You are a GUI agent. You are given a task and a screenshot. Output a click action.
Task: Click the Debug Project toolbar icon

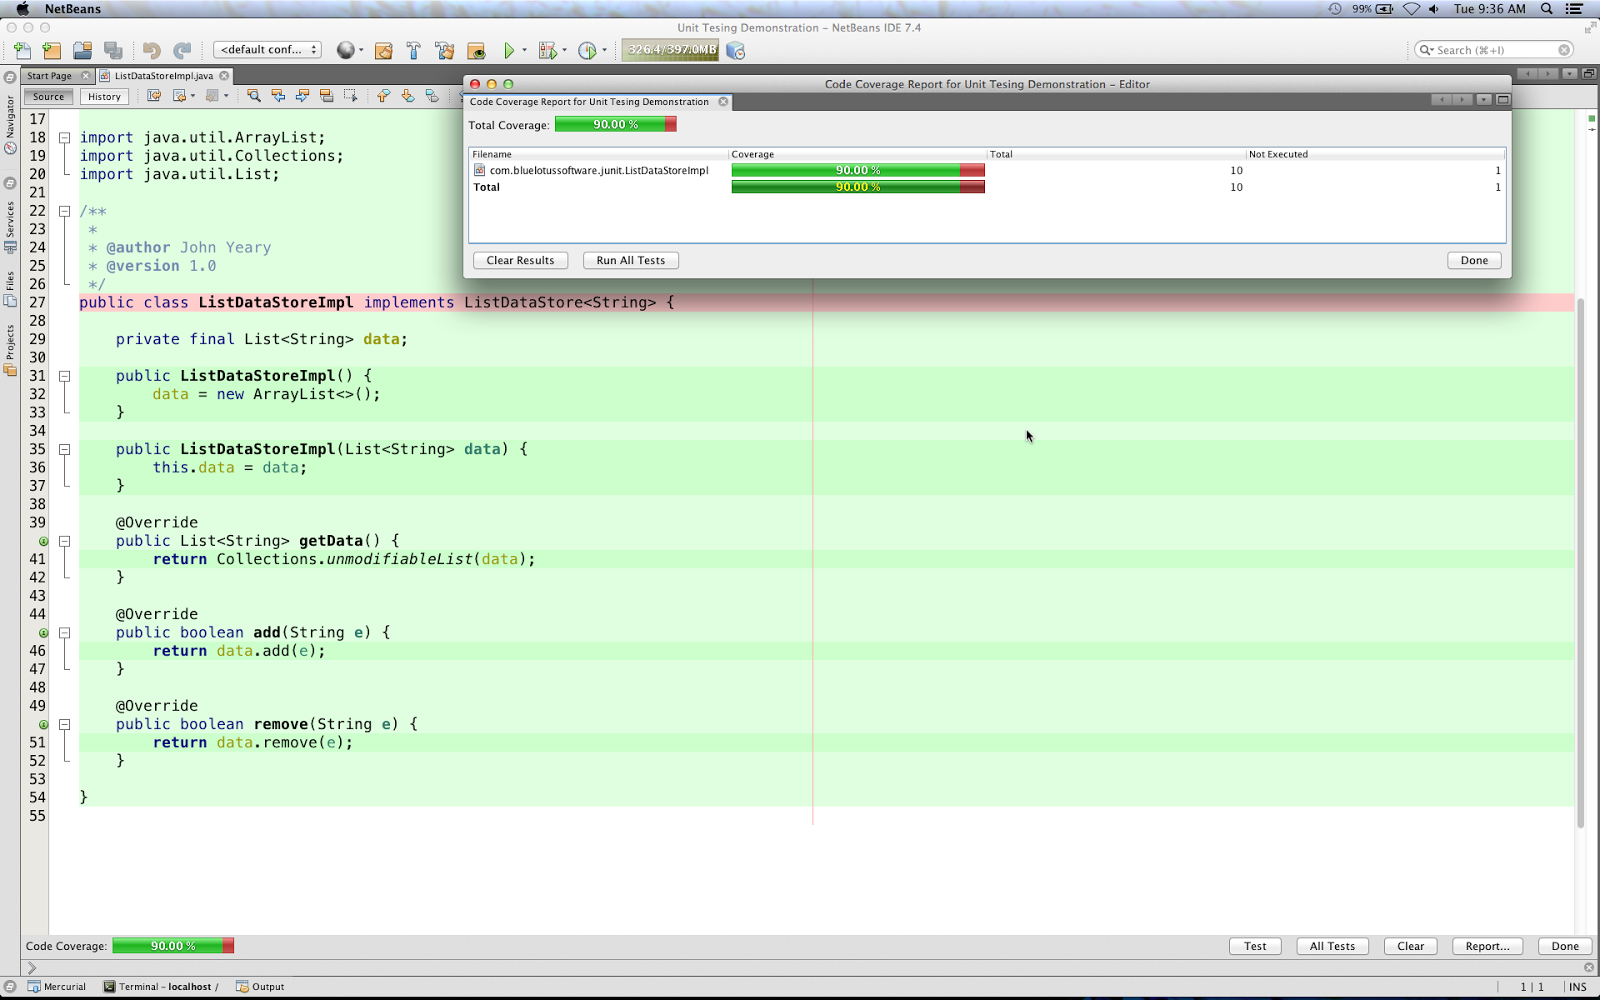(547, 50)
